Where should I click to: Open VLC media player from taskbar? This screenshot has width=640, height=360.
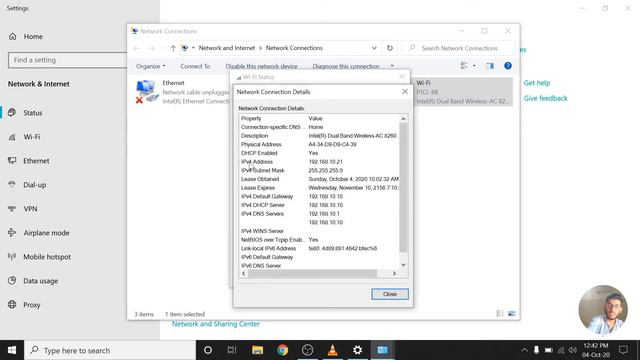click(333, 350)
